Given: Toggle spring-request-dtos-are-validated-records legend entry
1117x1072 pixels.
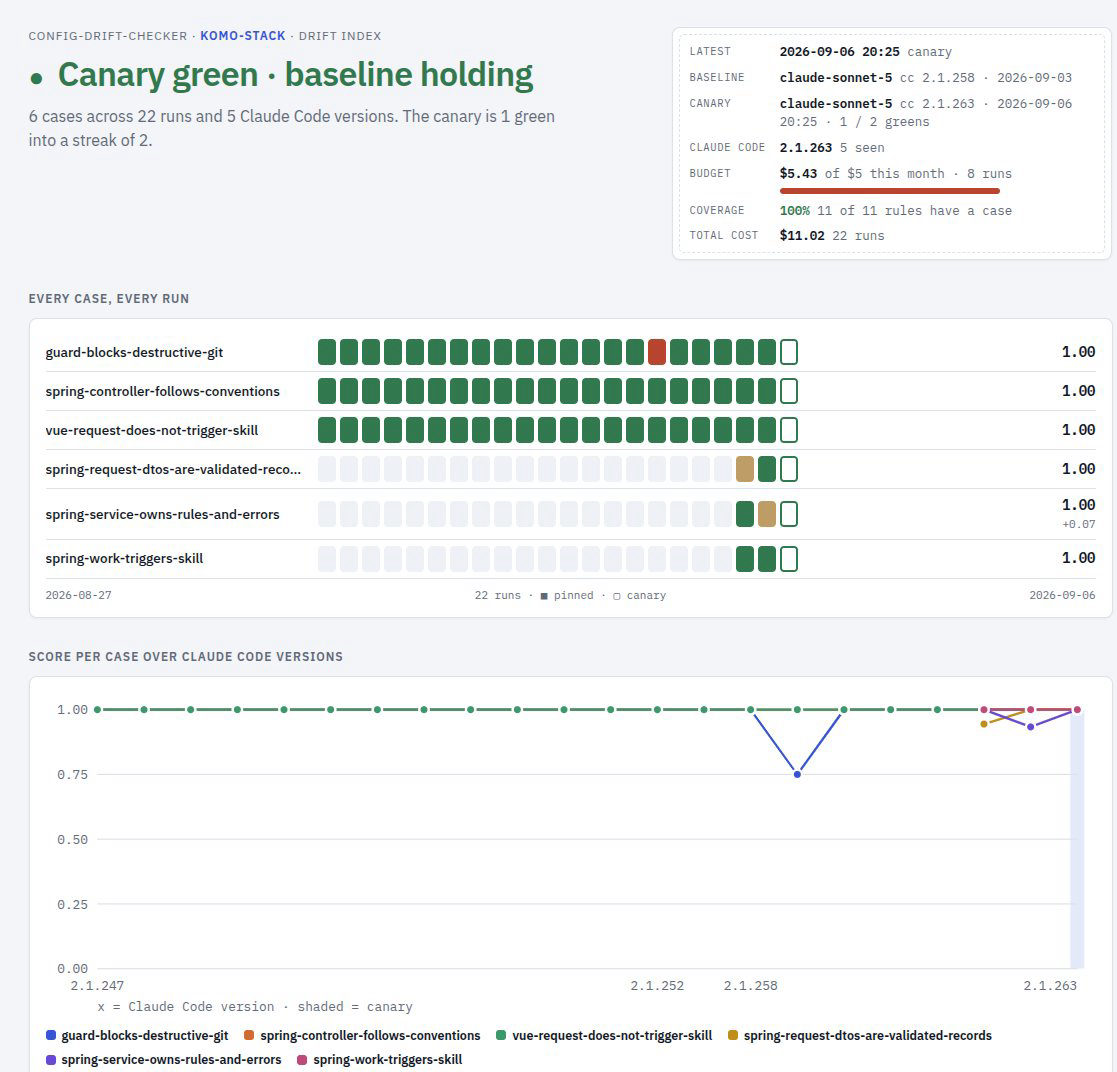Looking at the screenshot, I should 859,1035.
